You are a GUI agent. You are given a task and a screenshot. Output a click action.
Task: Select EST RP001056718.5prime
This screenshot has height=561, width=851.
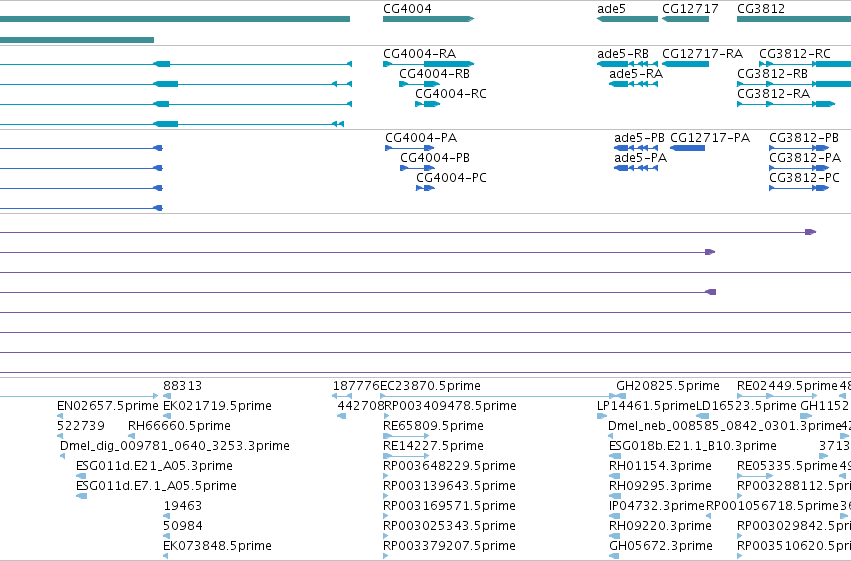point(709,516)
